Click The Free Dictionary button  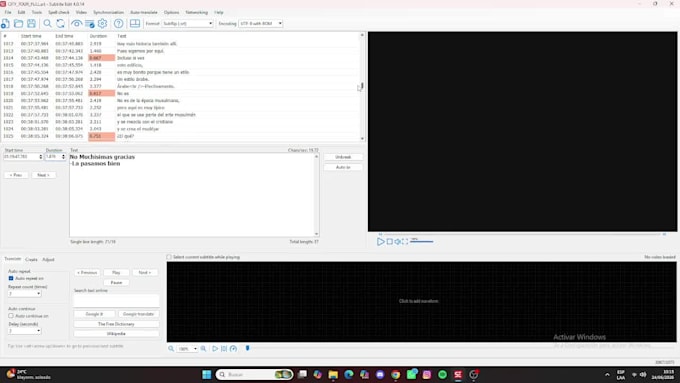116,324
